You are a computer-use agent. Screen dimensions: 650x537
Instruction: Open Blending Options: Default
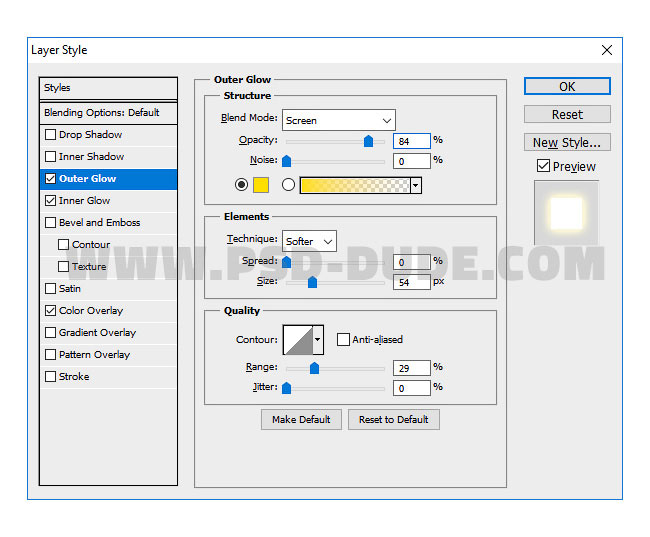(x=108, y=113)
